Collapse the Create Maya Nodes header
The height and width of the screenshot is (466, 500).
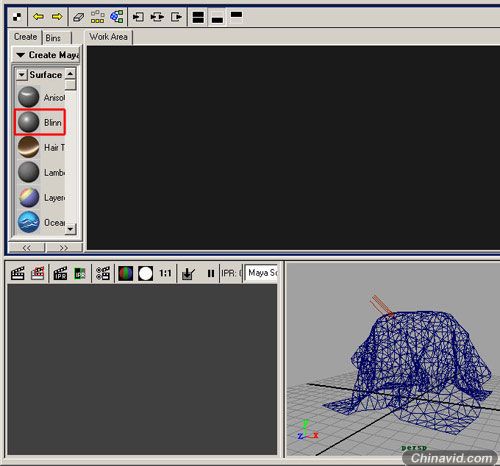pos(21,55)
